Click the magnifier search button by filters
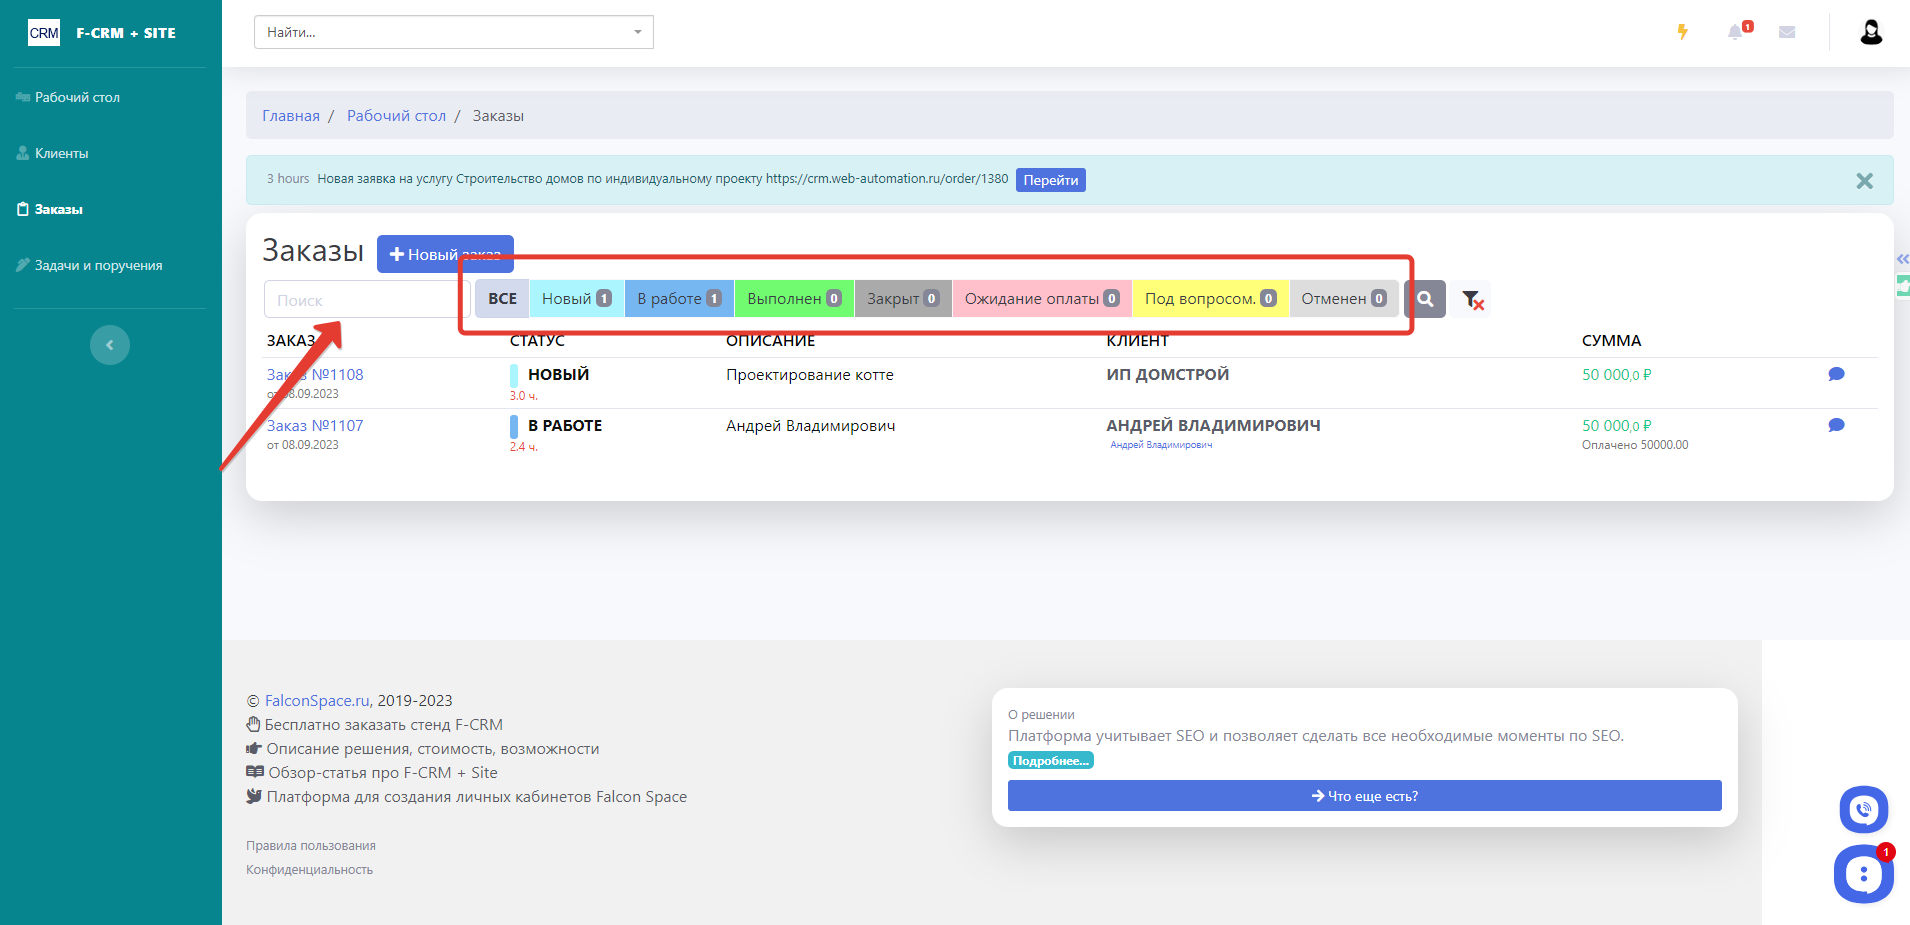The image size is (1910, 925). [1425, 299]
